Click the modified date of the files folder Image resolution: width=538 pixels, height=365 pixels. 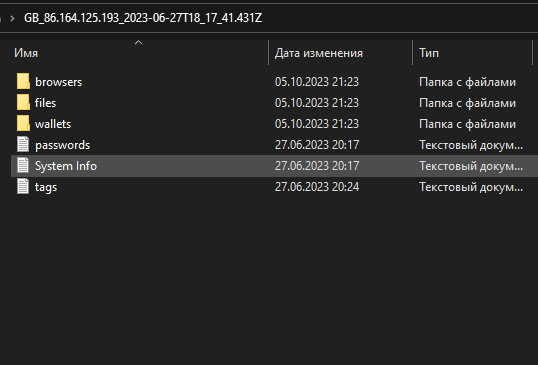point(317,103)
